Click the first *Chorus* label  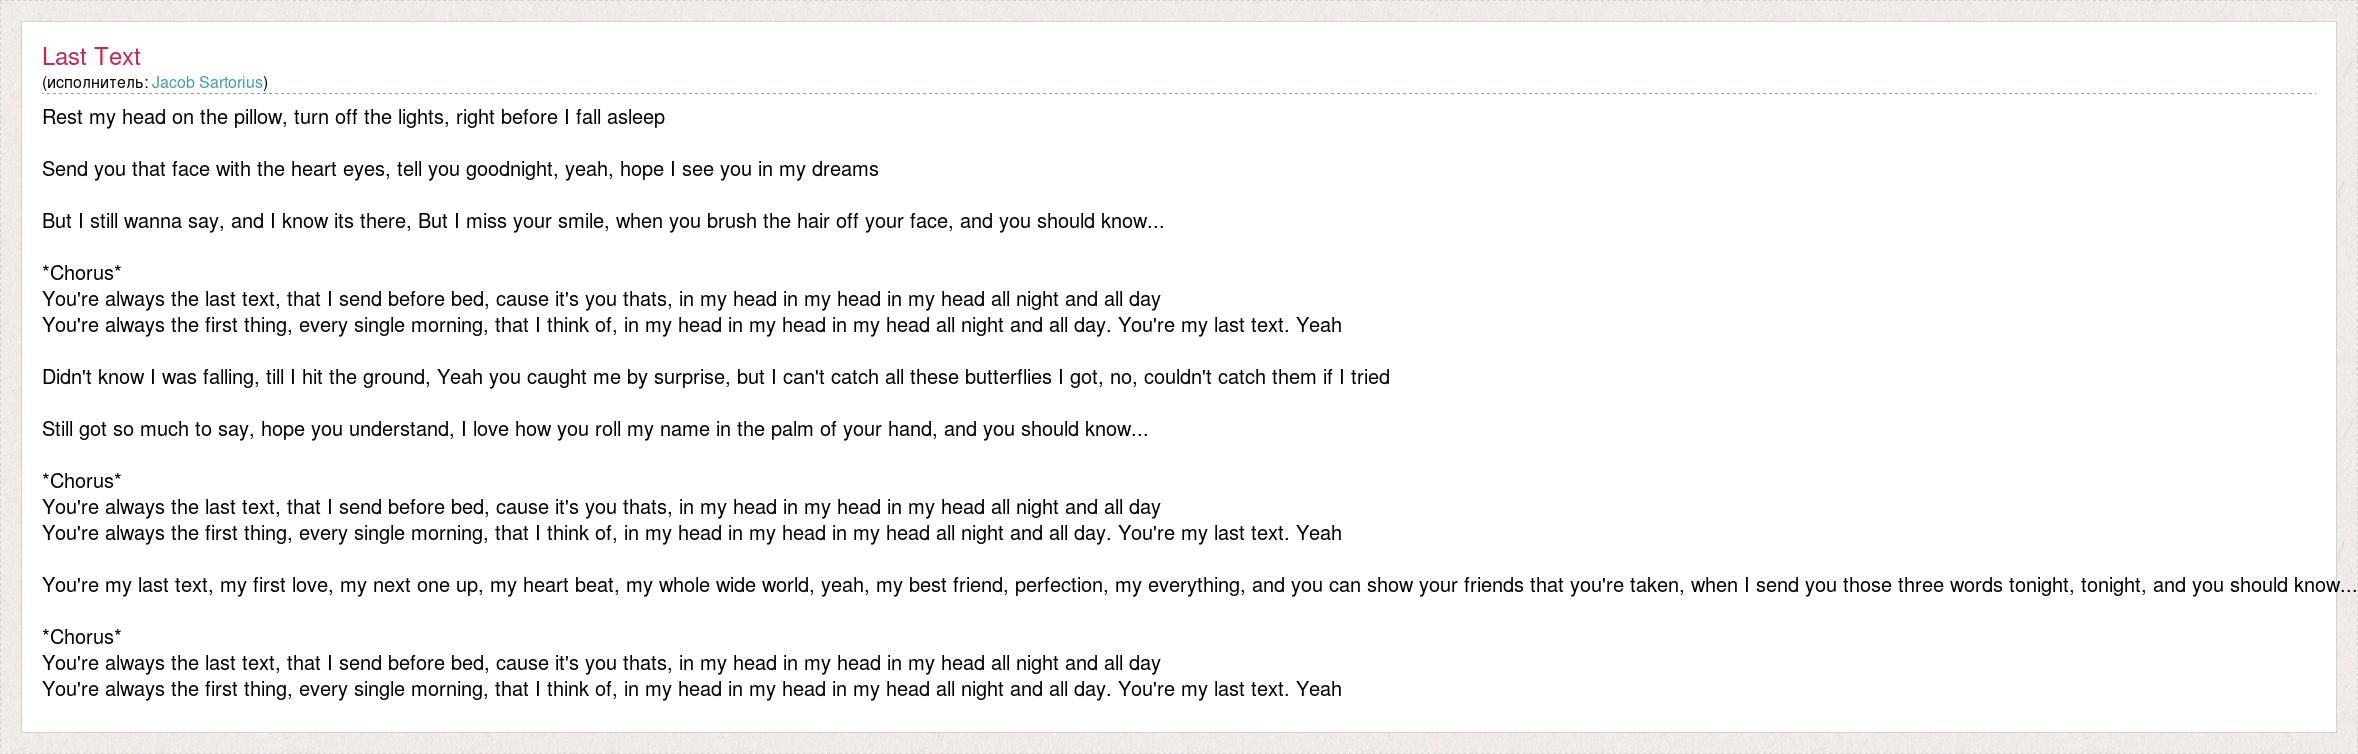(82, 273)
